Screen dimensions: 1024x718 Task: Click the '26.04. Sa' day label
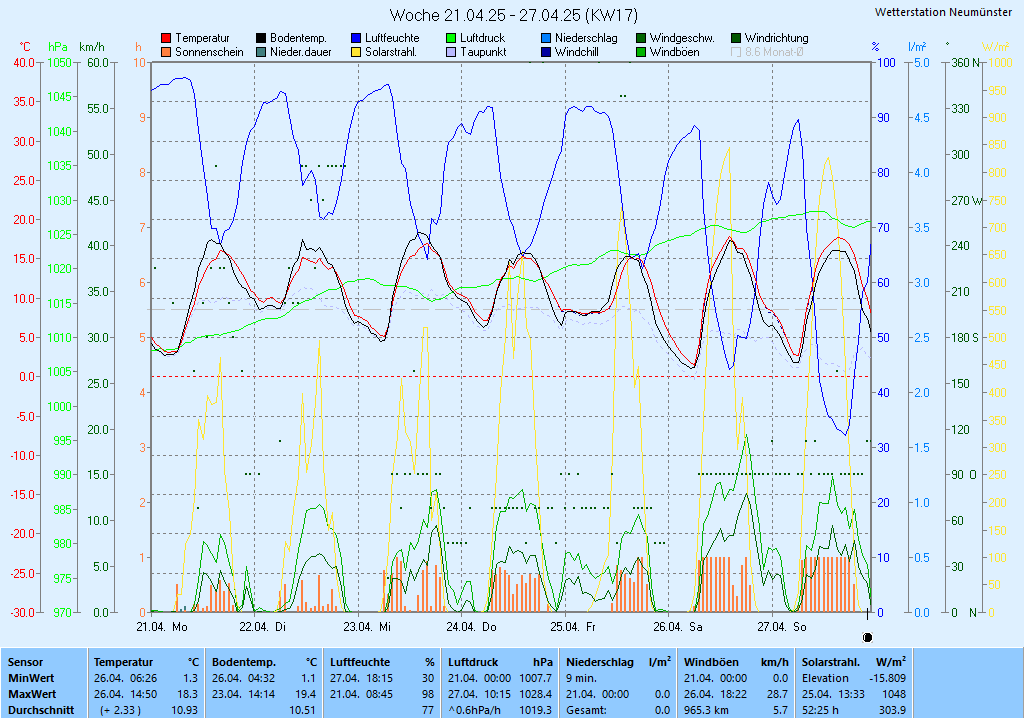click(x=678, y=627)
